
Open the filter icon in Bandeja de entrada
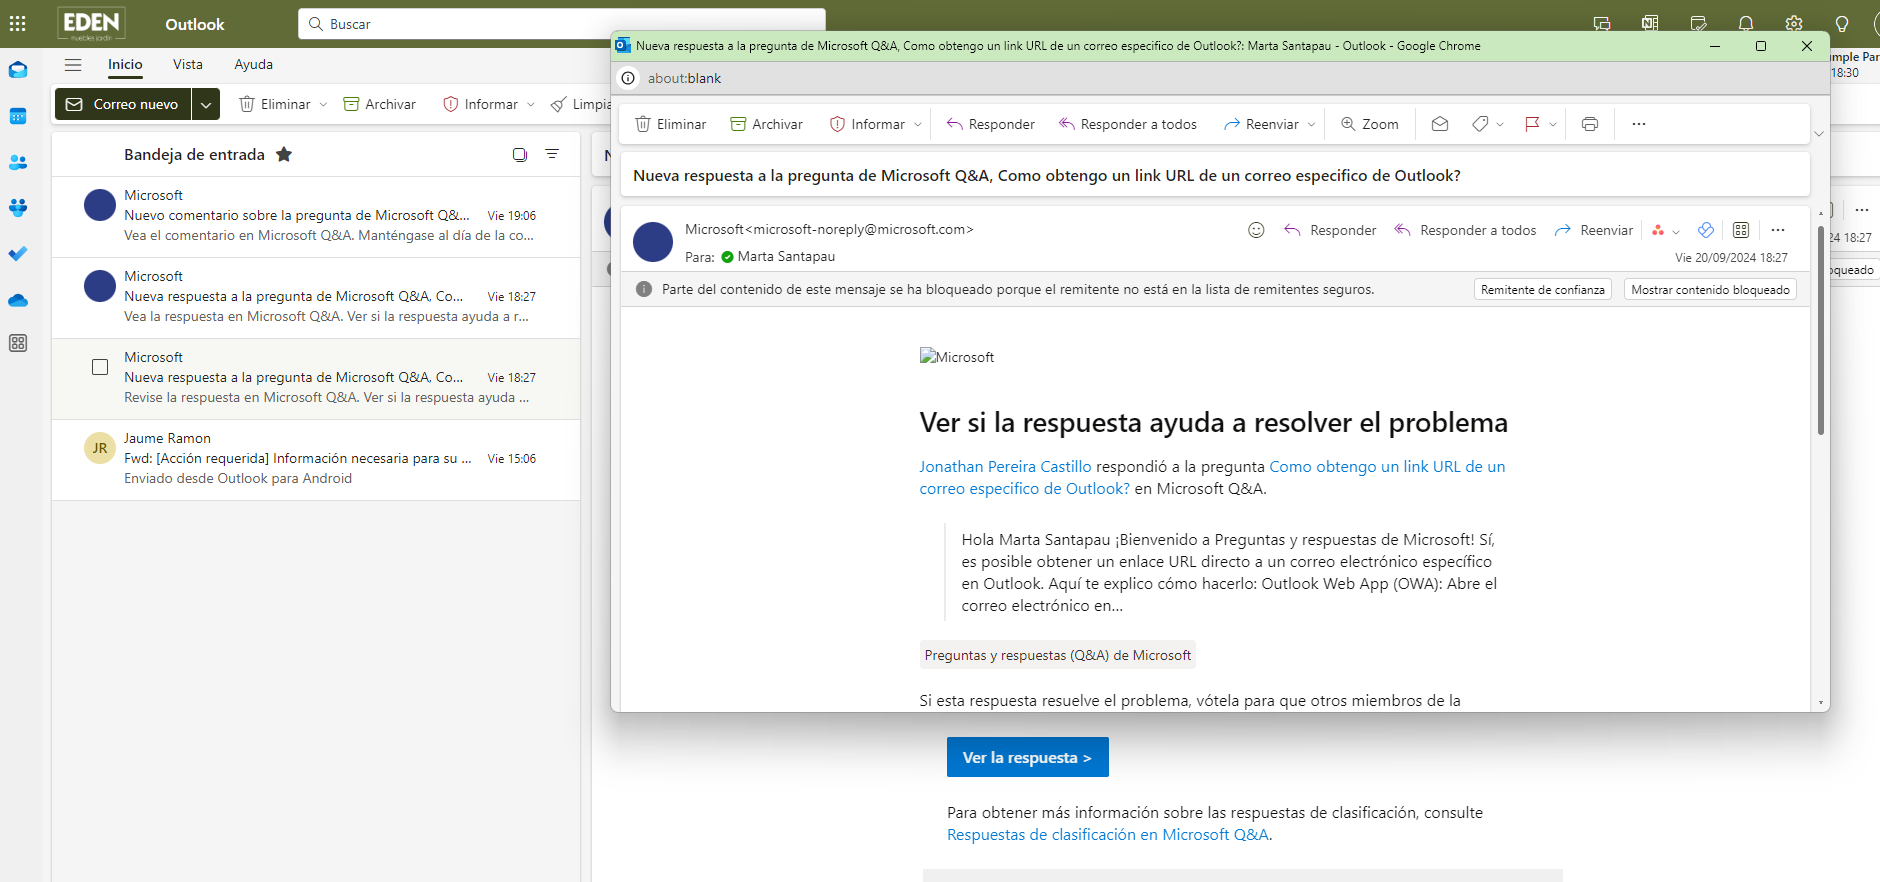tap(552, 154)
